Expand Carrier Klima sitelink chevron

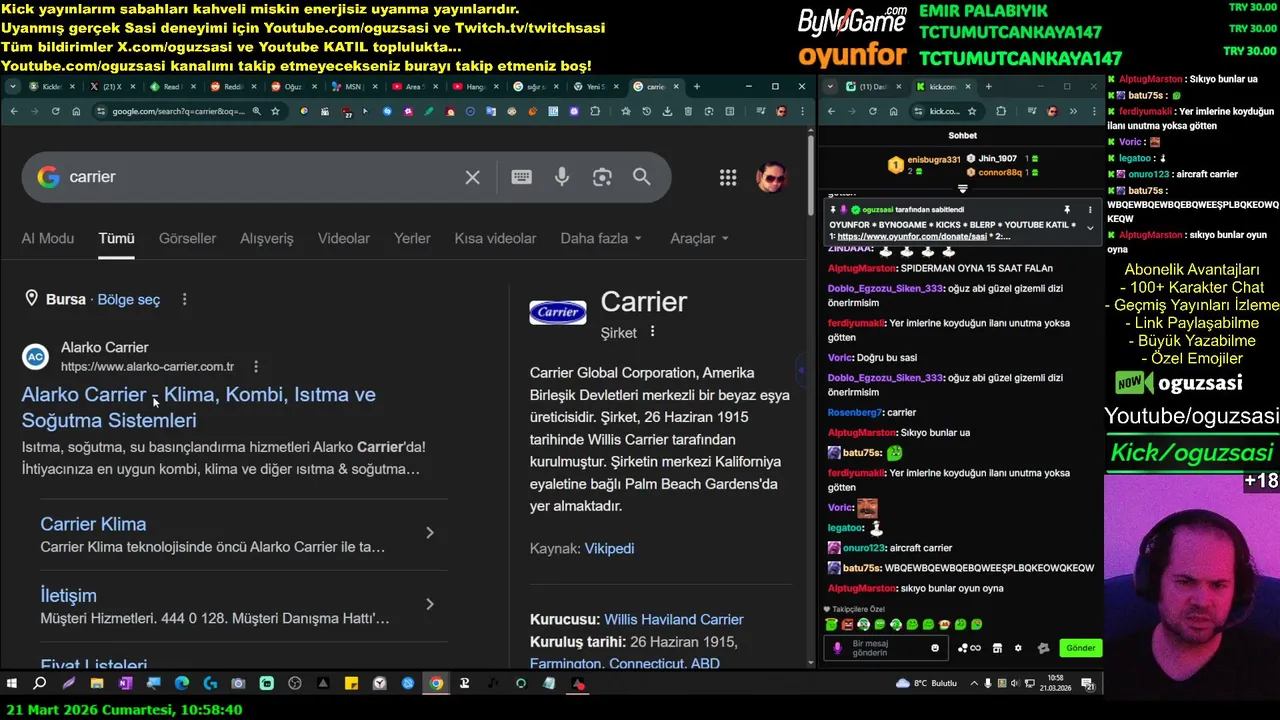pyautogui.click(x=430, y=533)
